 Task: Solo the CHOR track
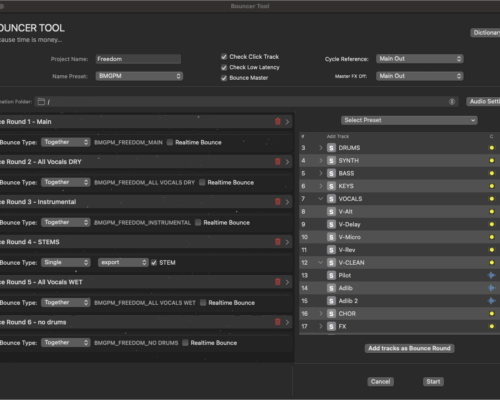point(331,314)
